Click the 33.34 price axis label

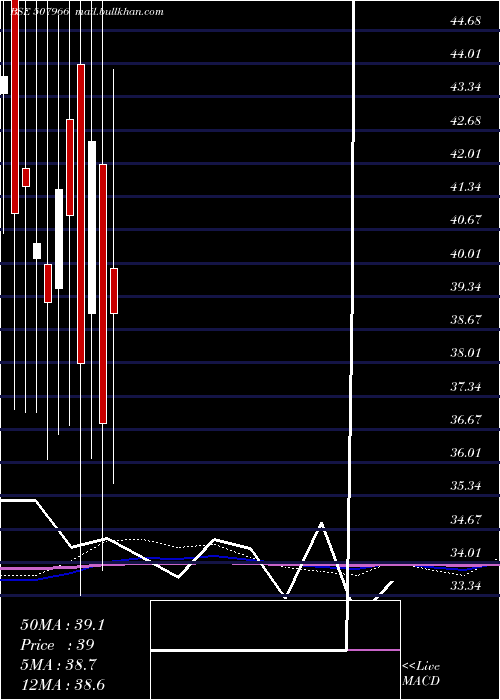(466, 586)
